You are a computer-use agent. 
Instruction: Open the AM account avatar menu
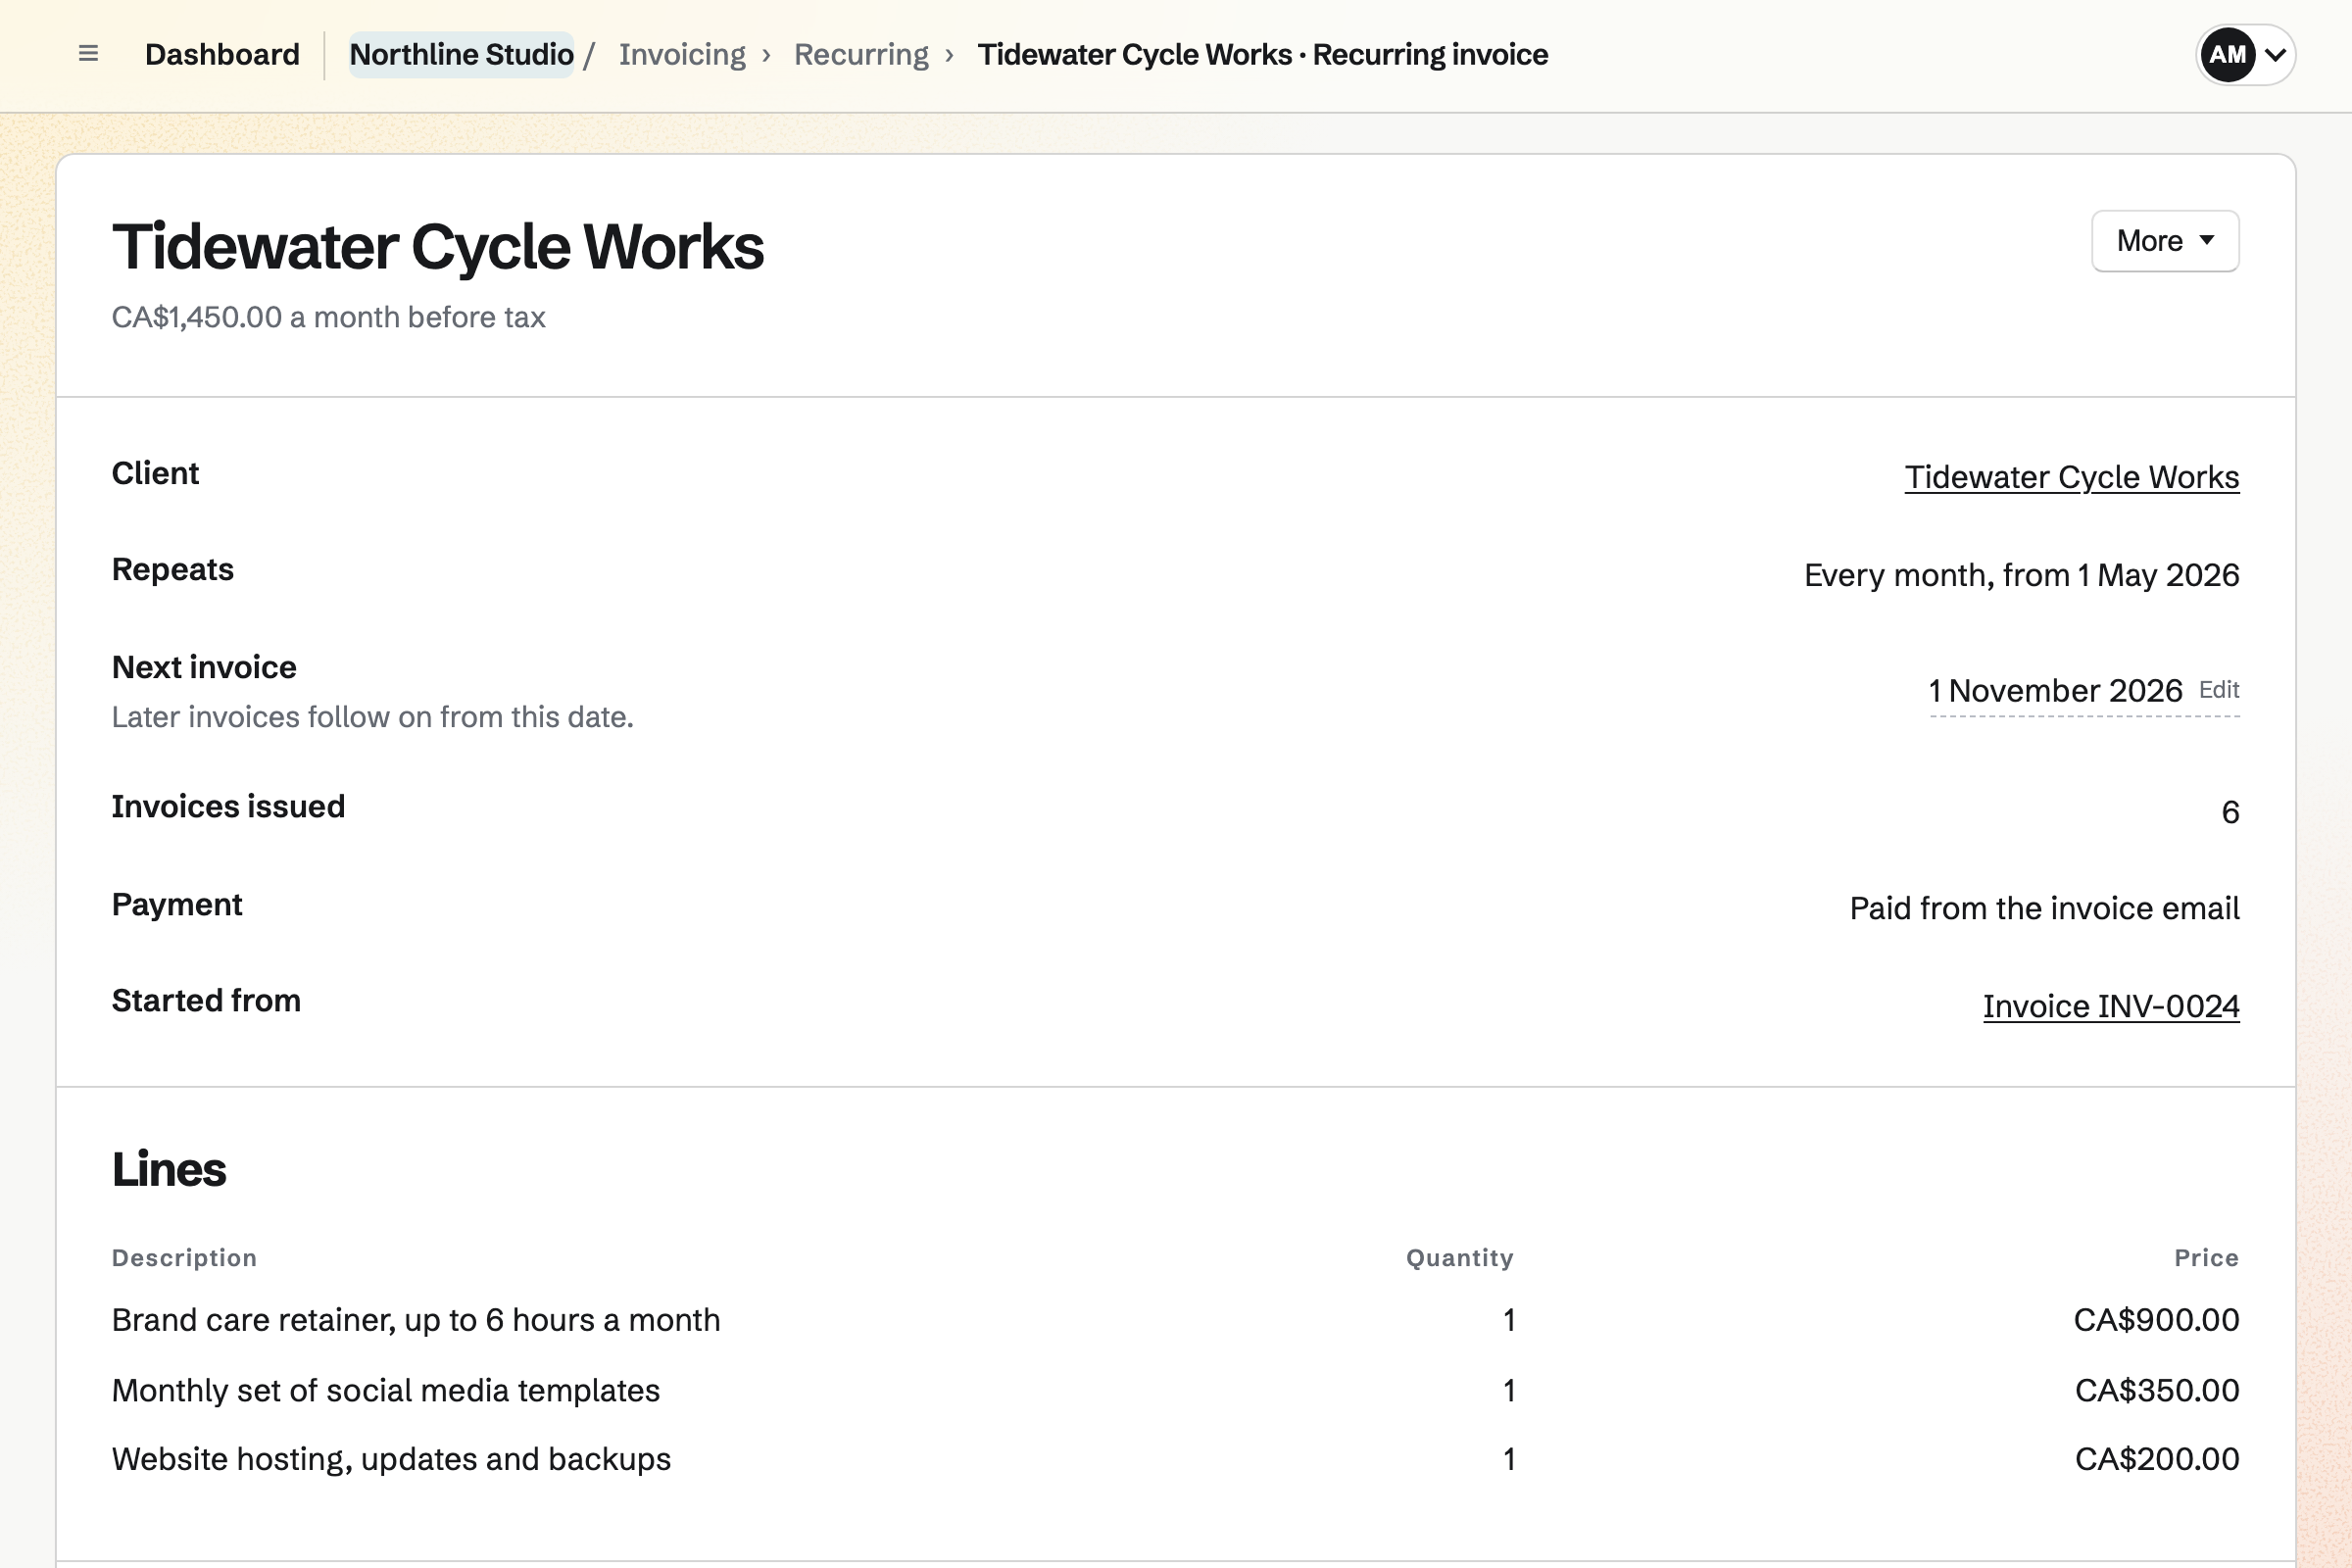(2245, 54)
